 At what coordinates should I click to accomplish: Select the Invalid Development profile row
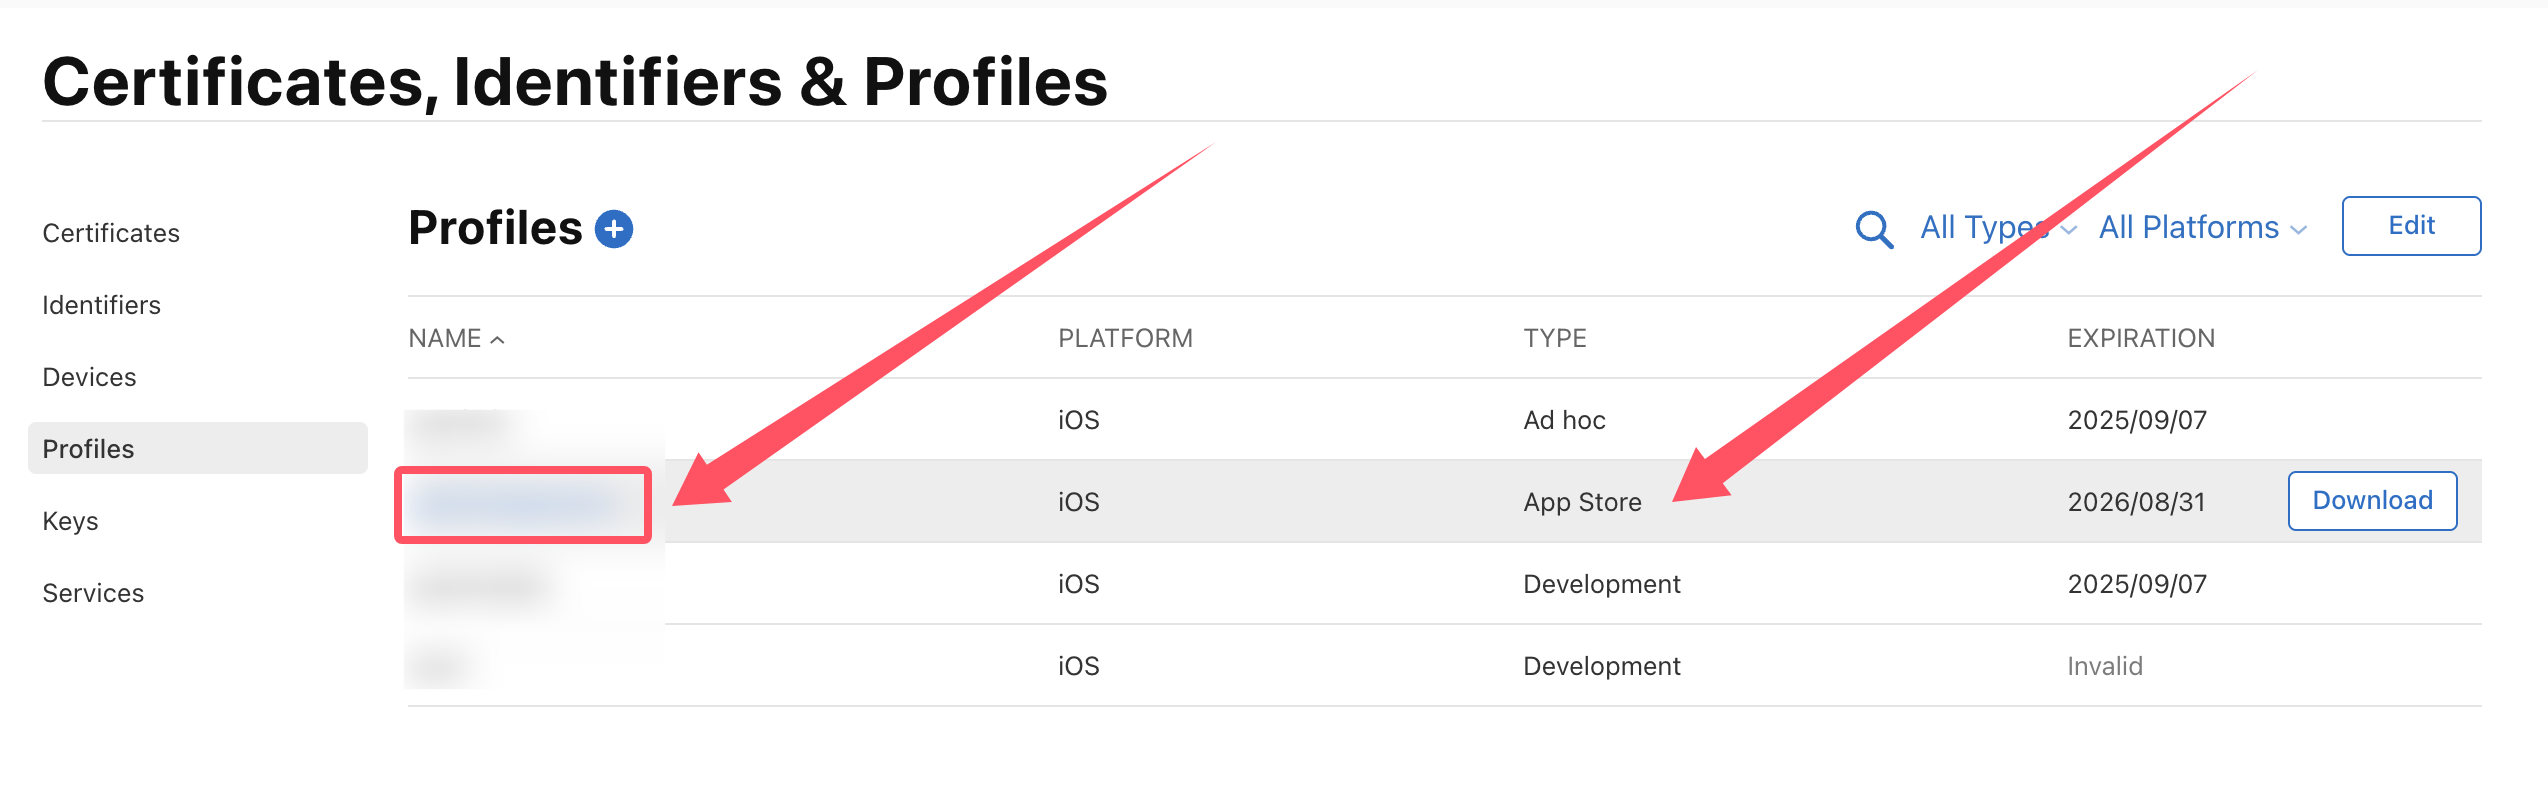[1600, 666]
